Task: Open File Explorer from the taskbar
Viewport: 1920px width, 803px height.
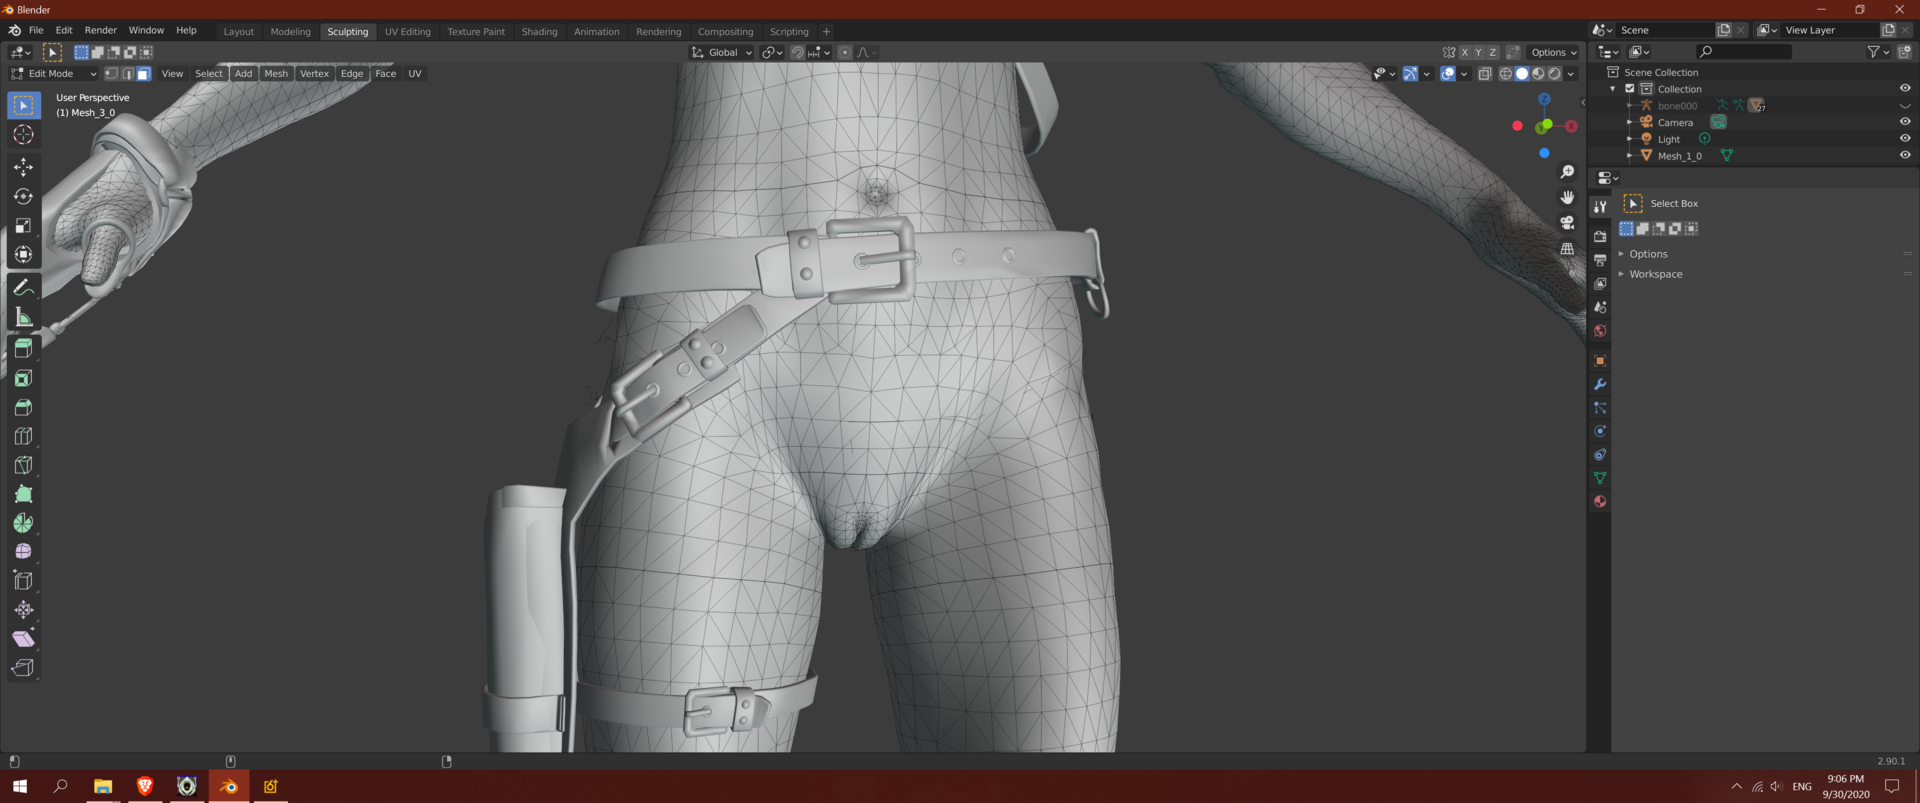Action: pyautogui.click(x=102, y=786)
